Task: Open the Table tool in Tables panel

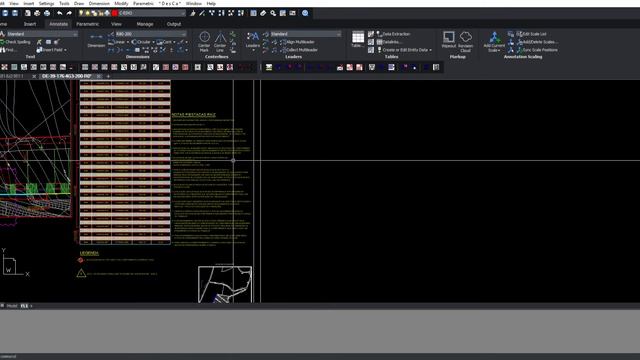Action: click(x=358, y=40)
